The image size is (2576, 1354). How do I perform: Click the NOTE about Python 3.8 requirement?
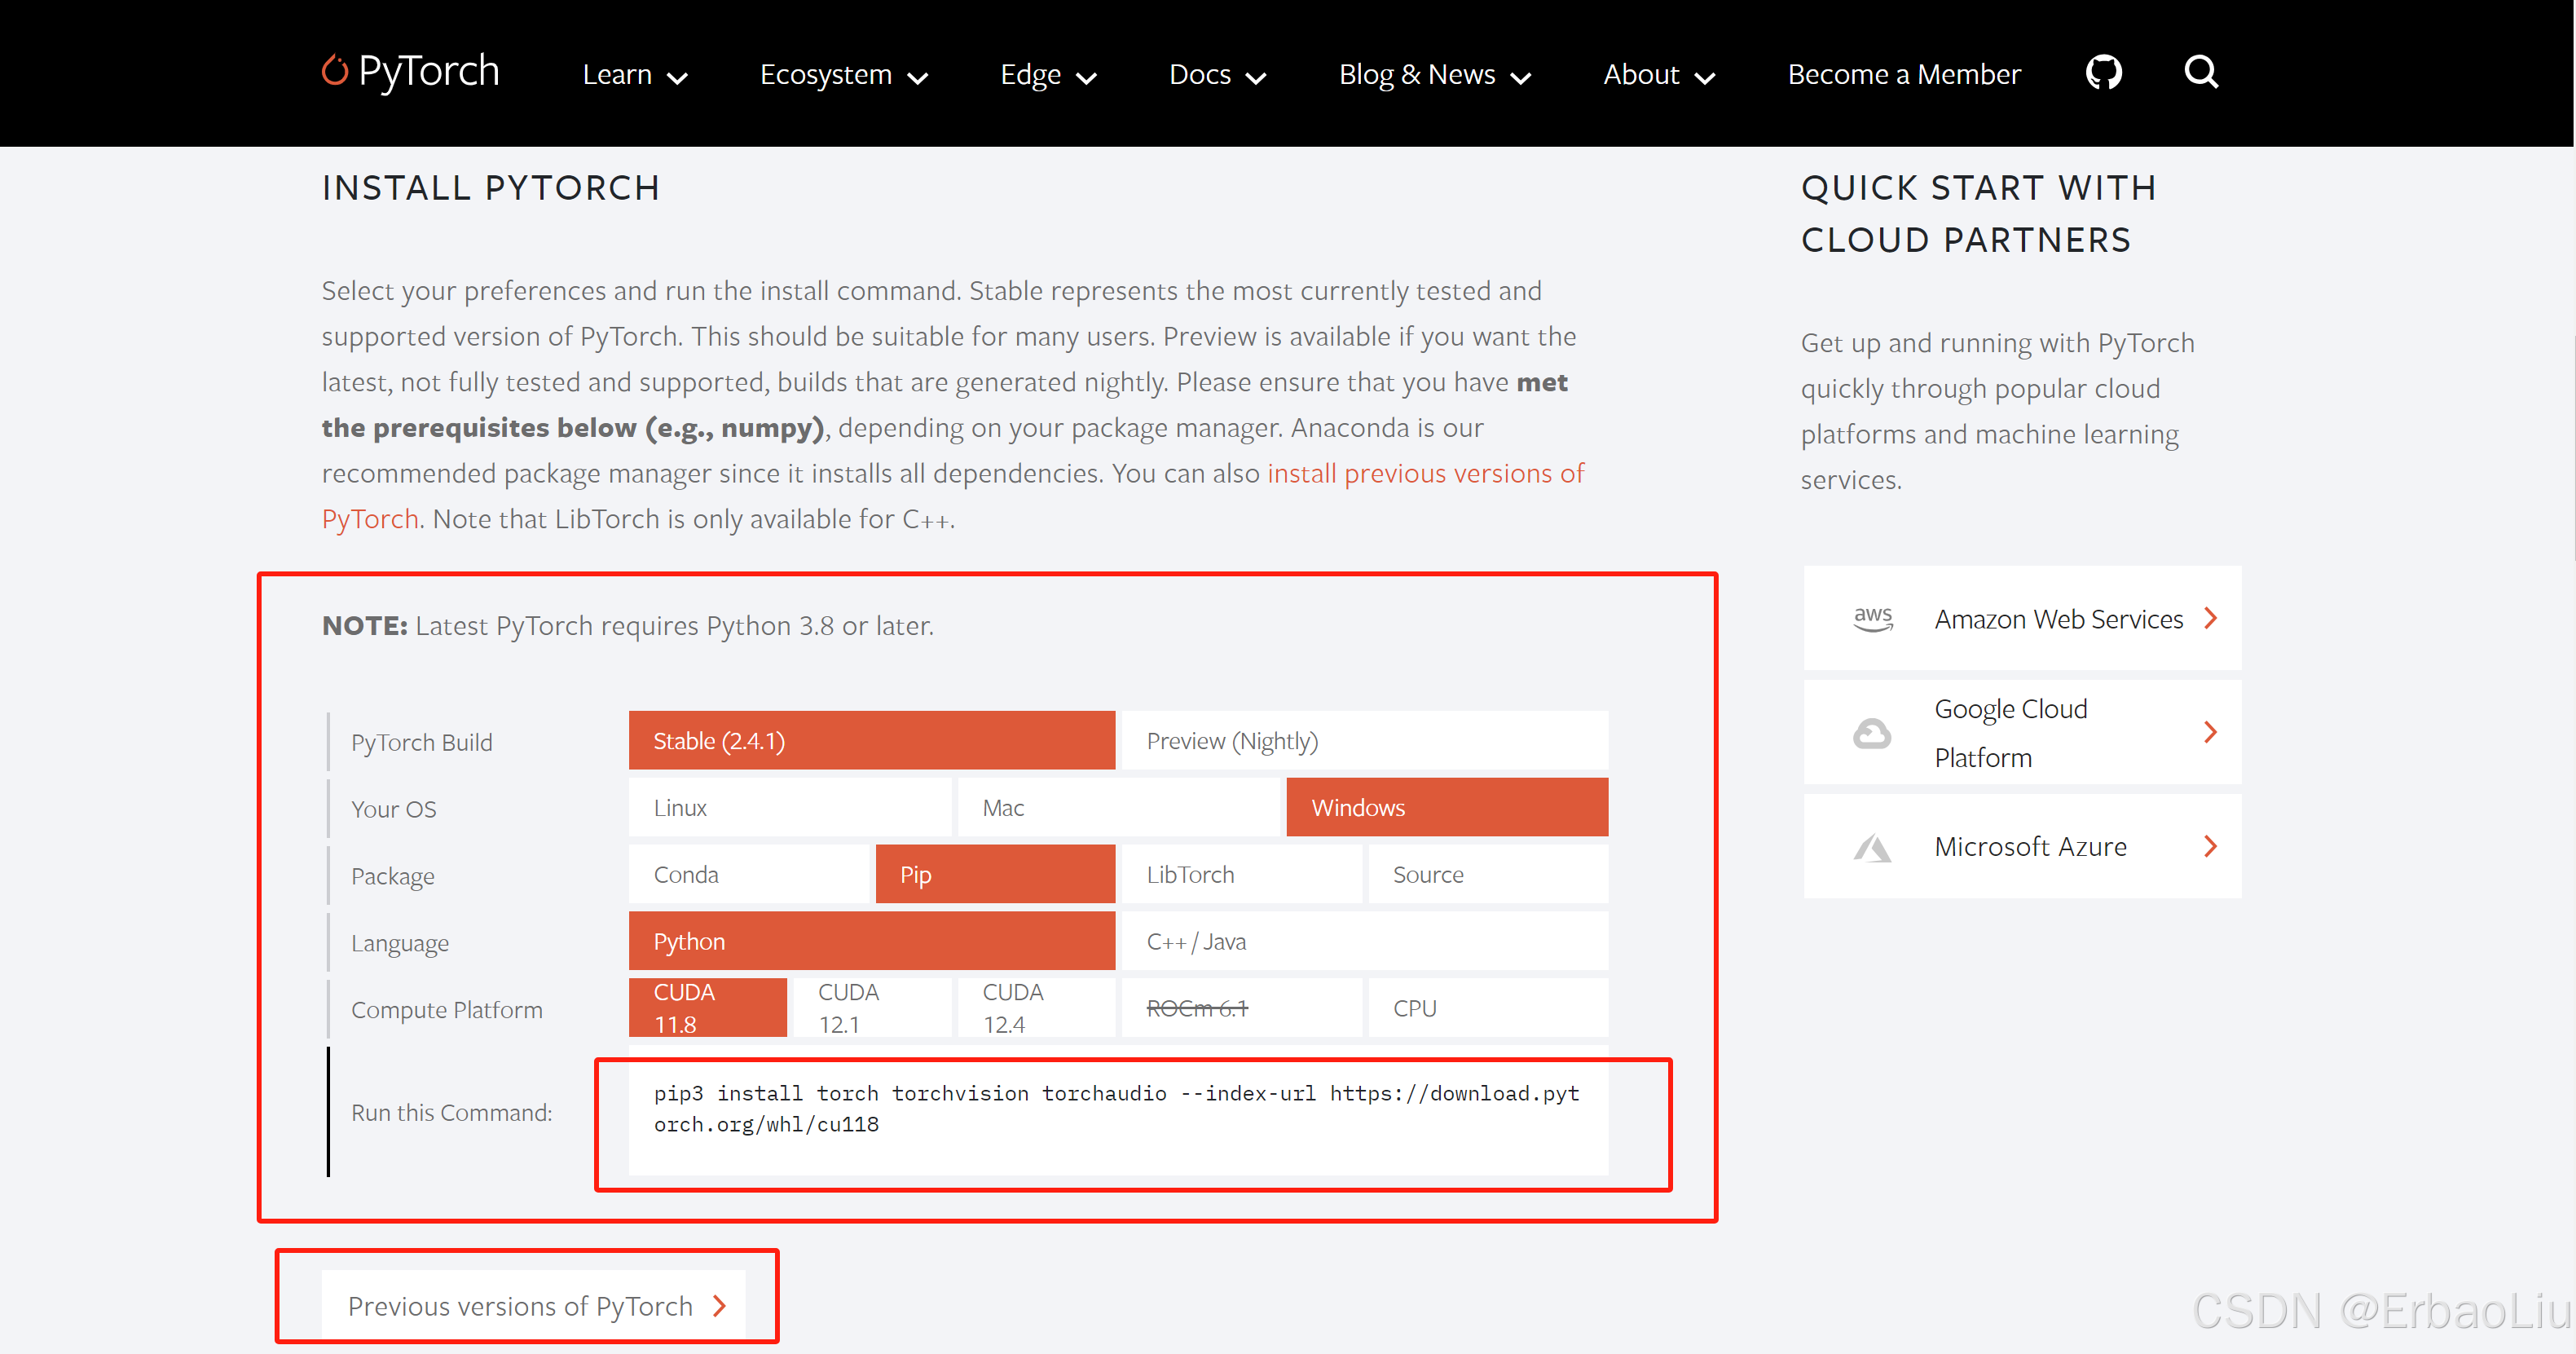(628, 626)
